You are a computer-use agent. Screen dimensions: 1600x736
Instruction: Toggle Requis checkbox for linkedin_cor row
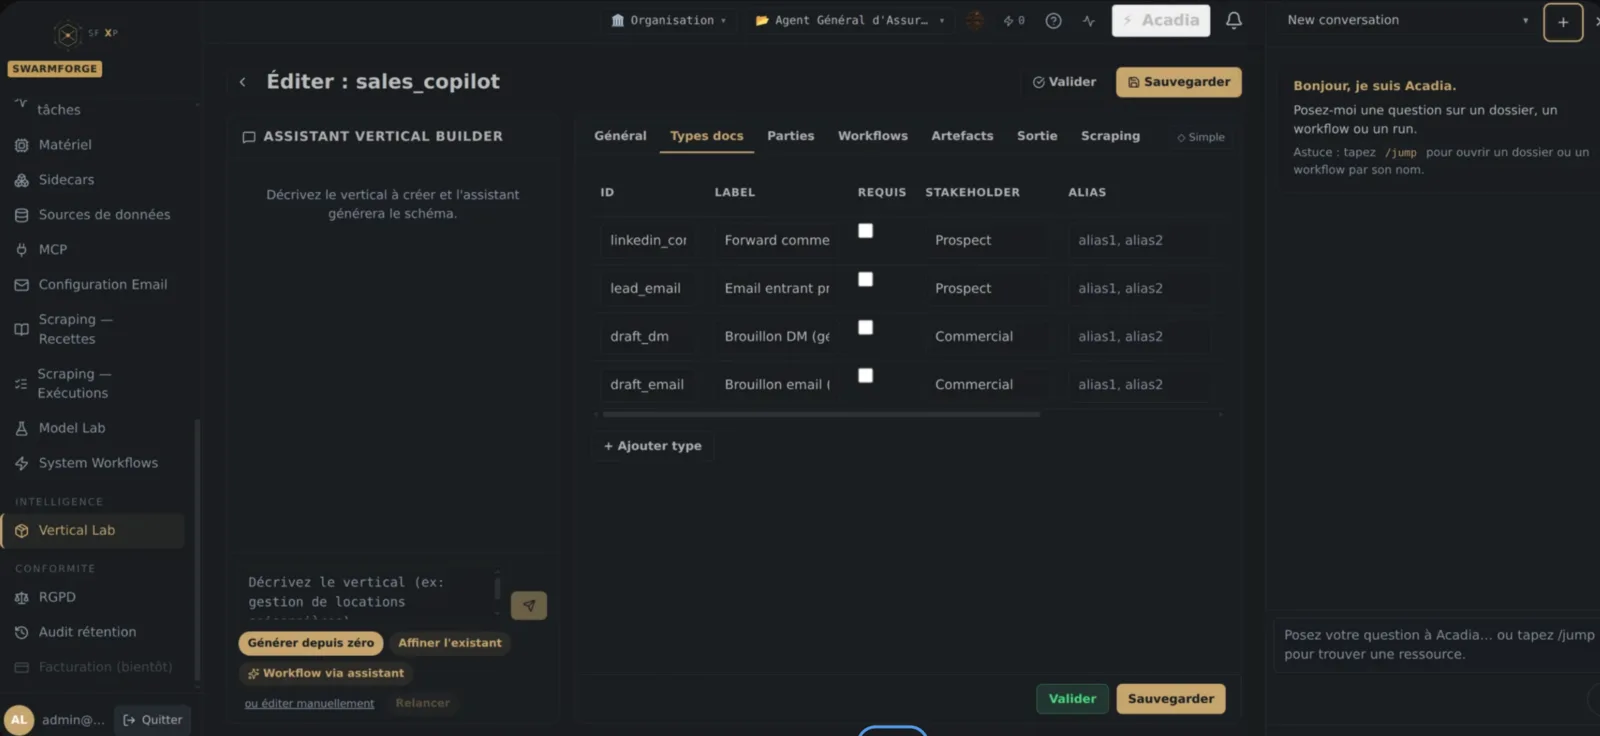click(x=866, y=231)
